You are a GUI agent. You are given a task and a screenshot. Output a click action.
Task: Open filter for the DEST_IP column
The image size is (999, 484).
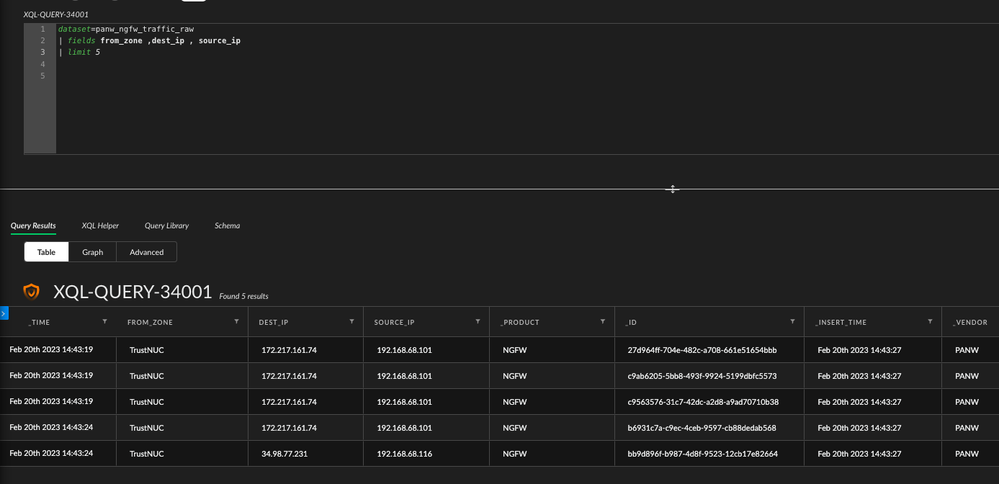(x=351, y=322)
